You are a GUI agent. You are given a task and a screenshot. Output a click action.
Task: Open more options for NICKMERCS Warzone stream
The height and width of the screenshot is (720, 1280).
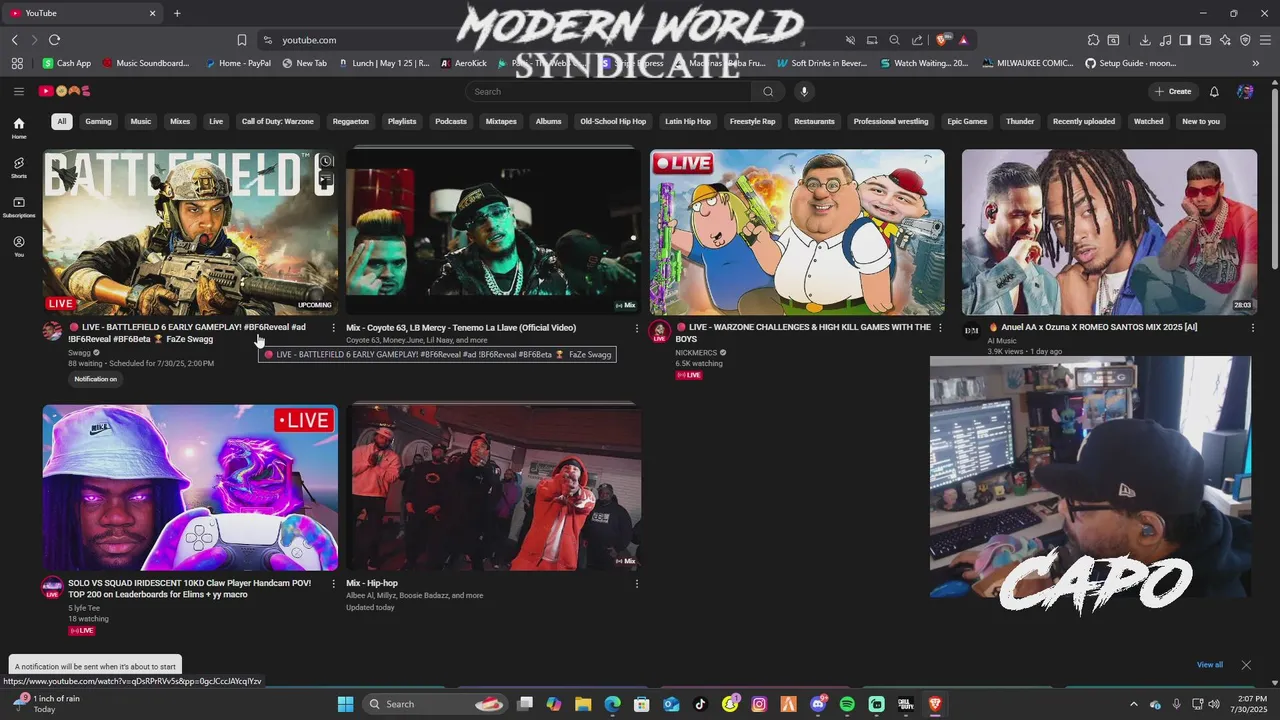[x=940, y=328]
